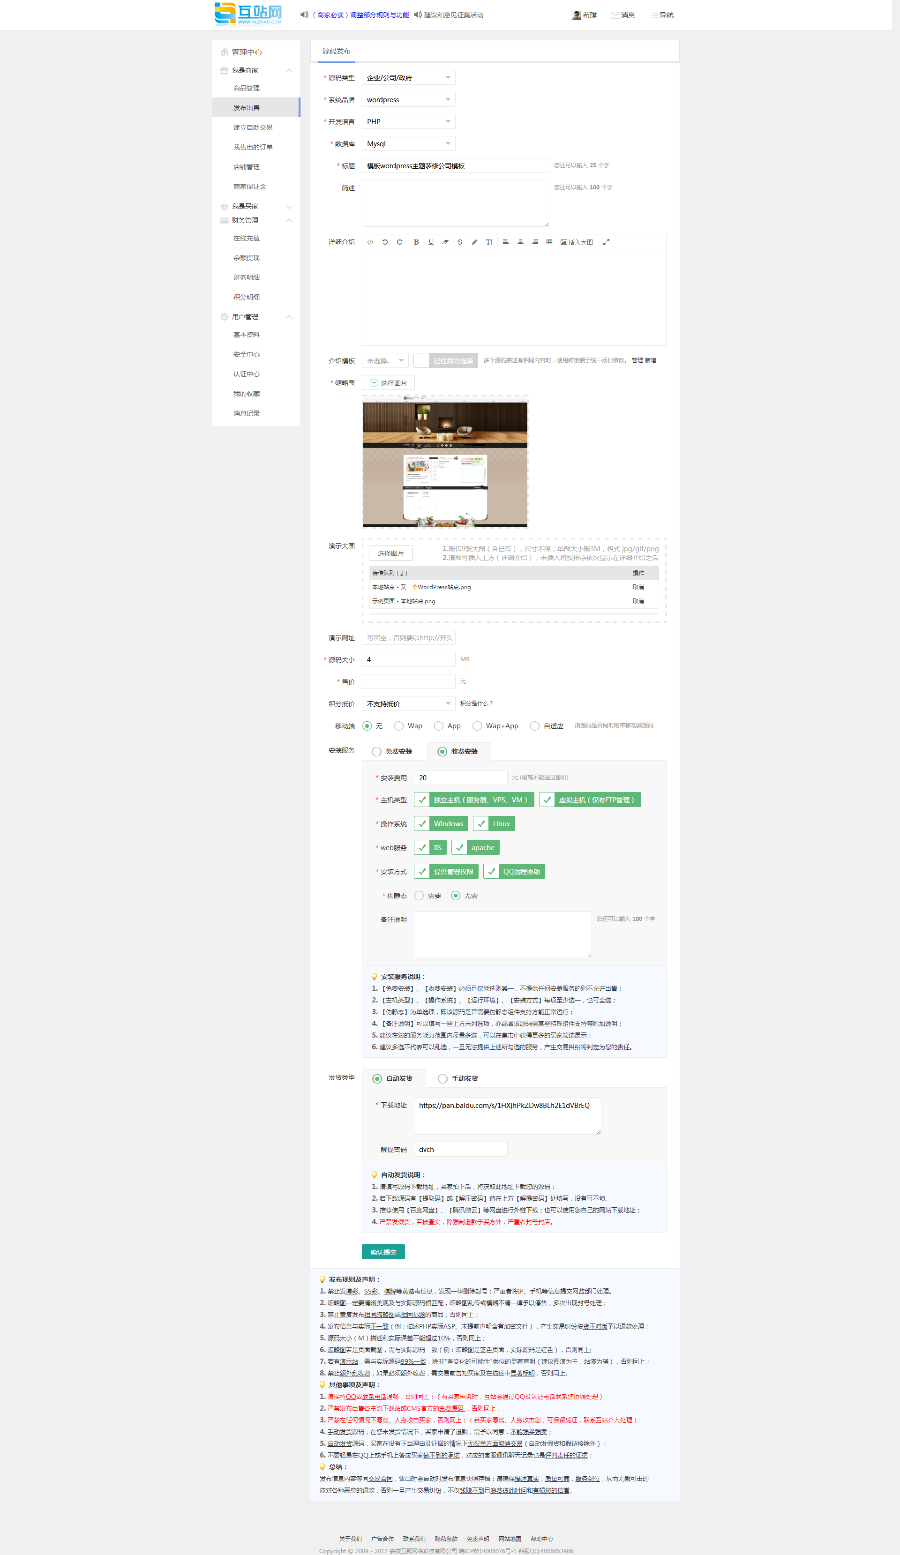Toggle the IIS web server checkbox
Viewport: 900px width, 1555px height.
[x=432, y=847]
